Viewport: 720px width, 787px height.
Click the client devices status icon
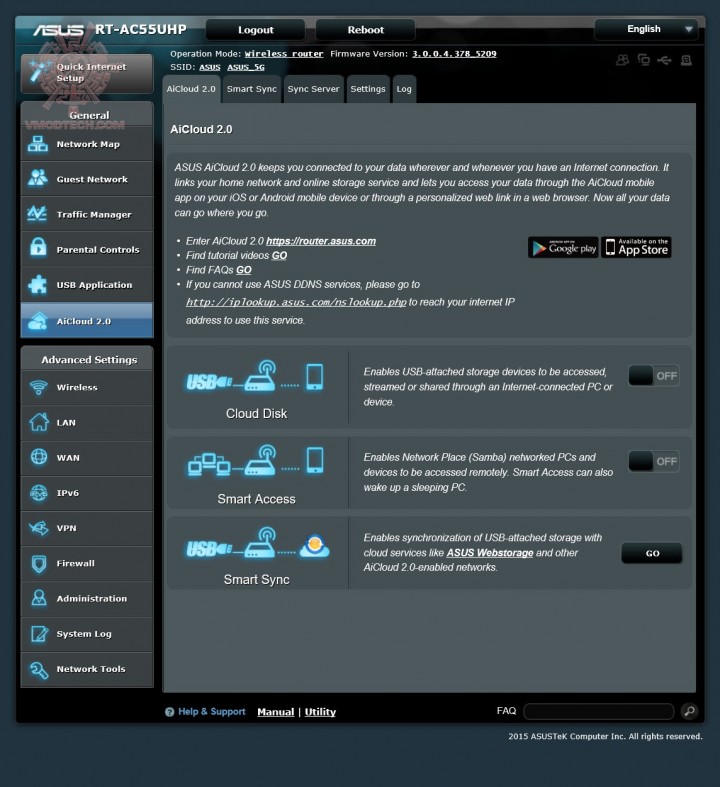(x=644, y=60)
